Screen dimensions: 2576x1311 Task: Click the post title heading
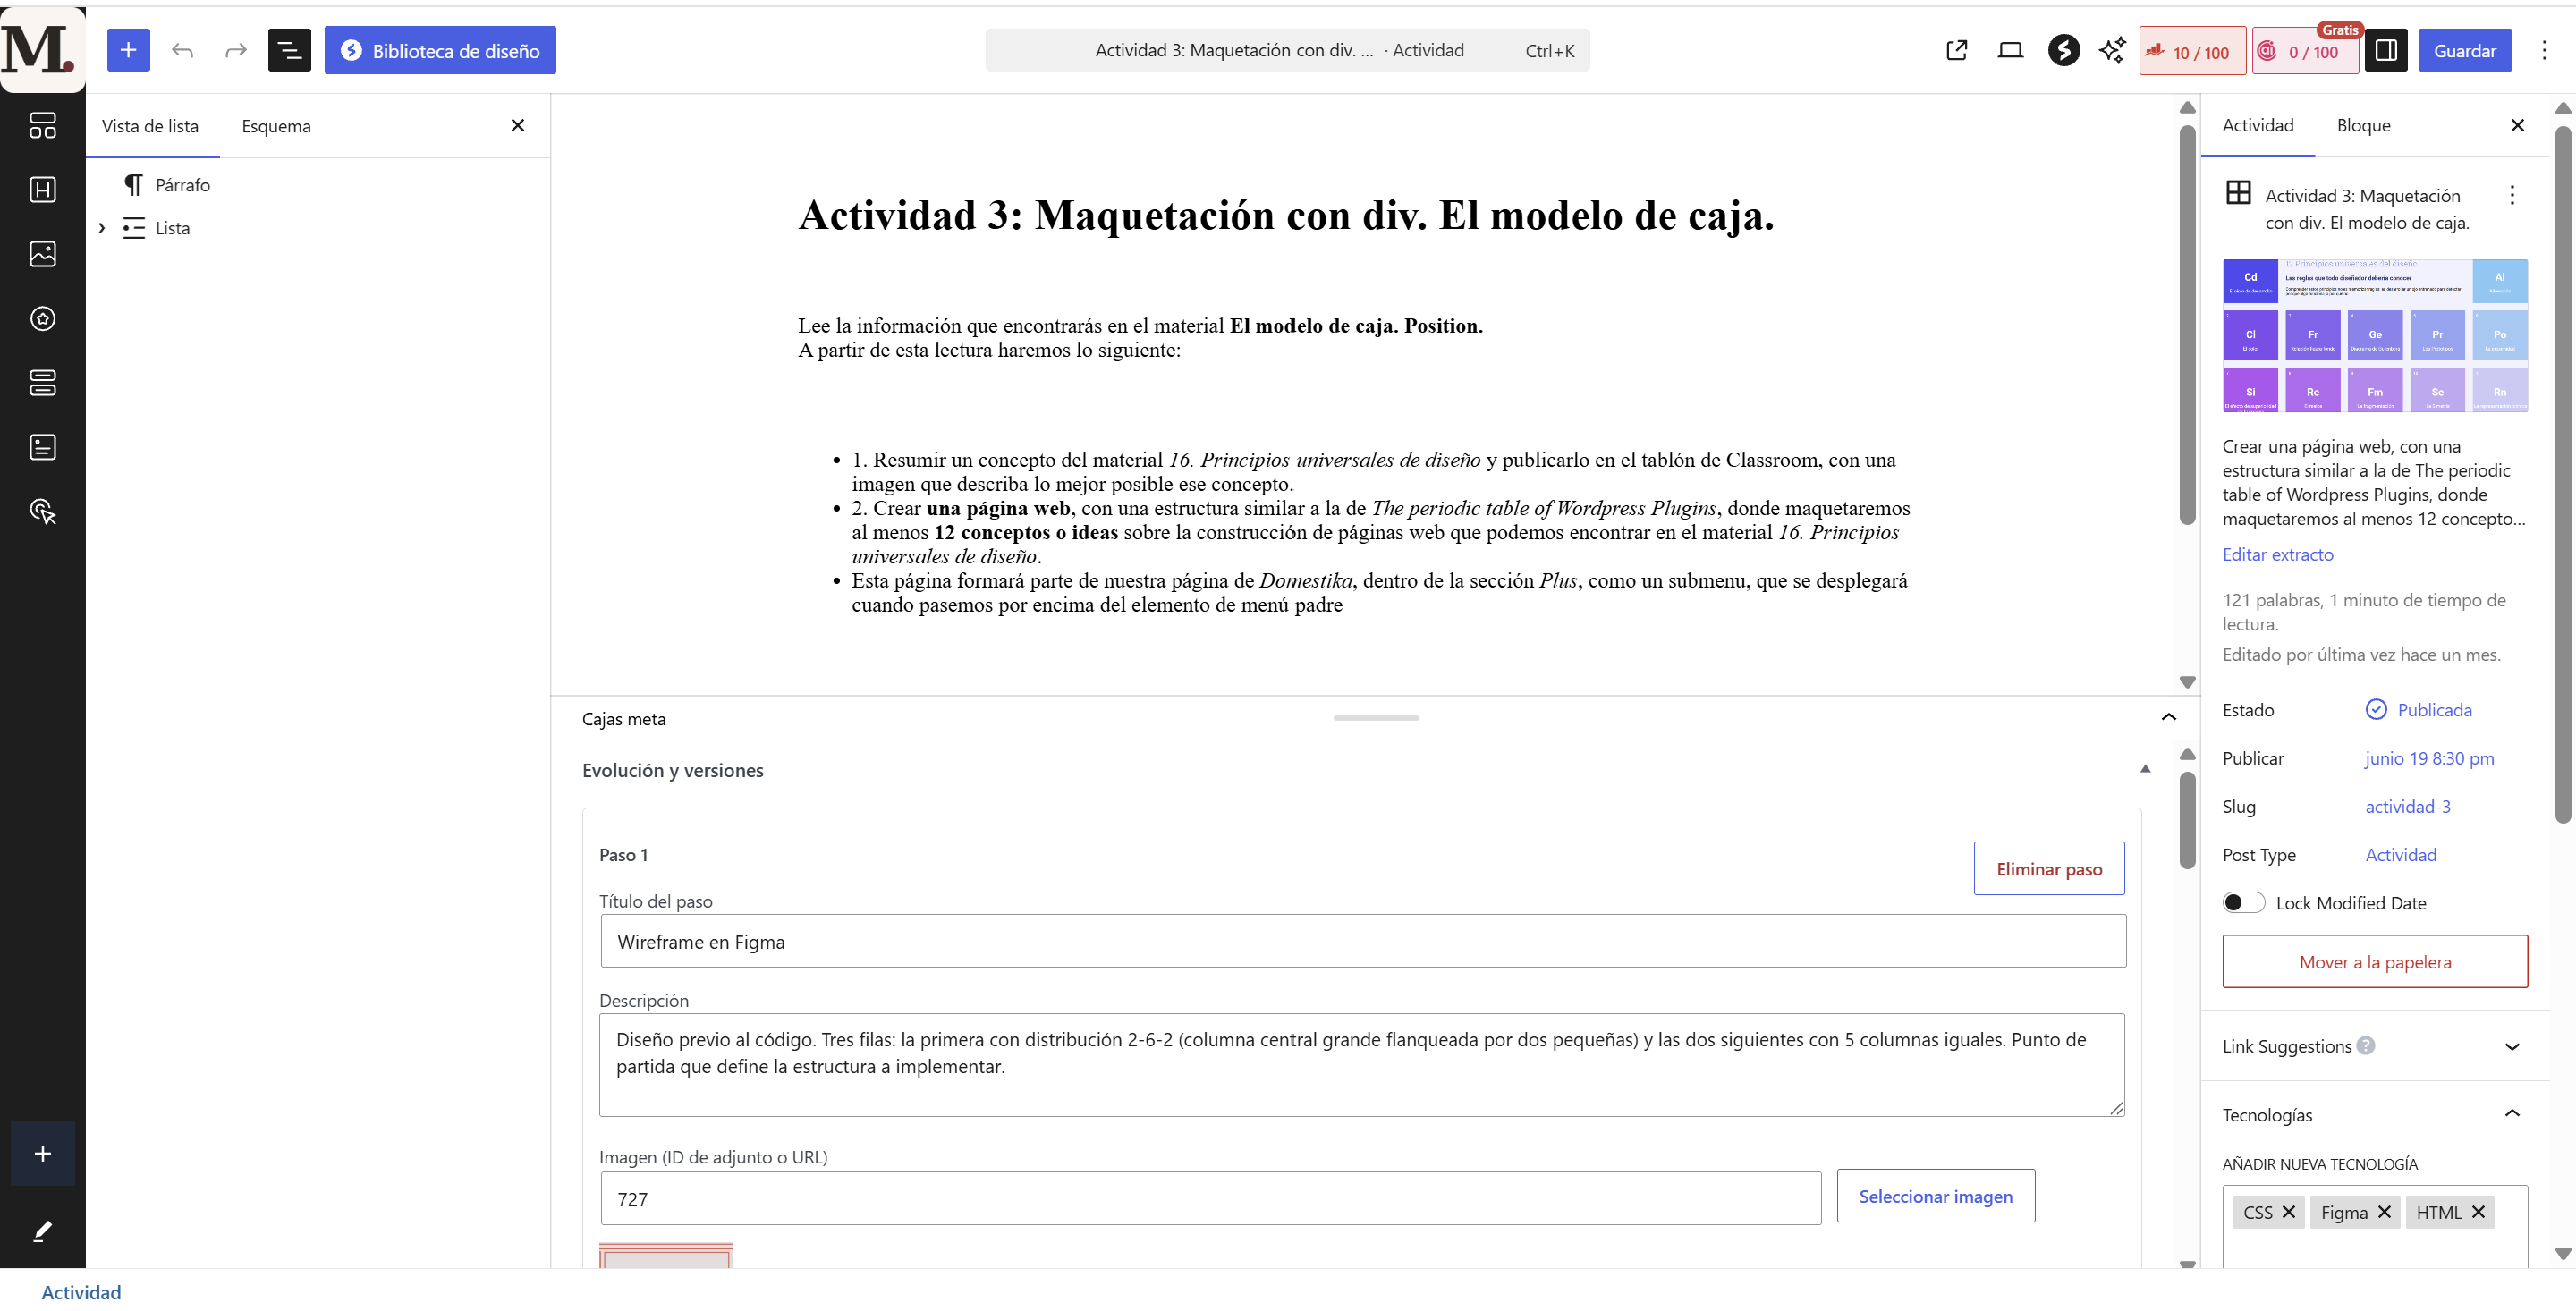1286,215
